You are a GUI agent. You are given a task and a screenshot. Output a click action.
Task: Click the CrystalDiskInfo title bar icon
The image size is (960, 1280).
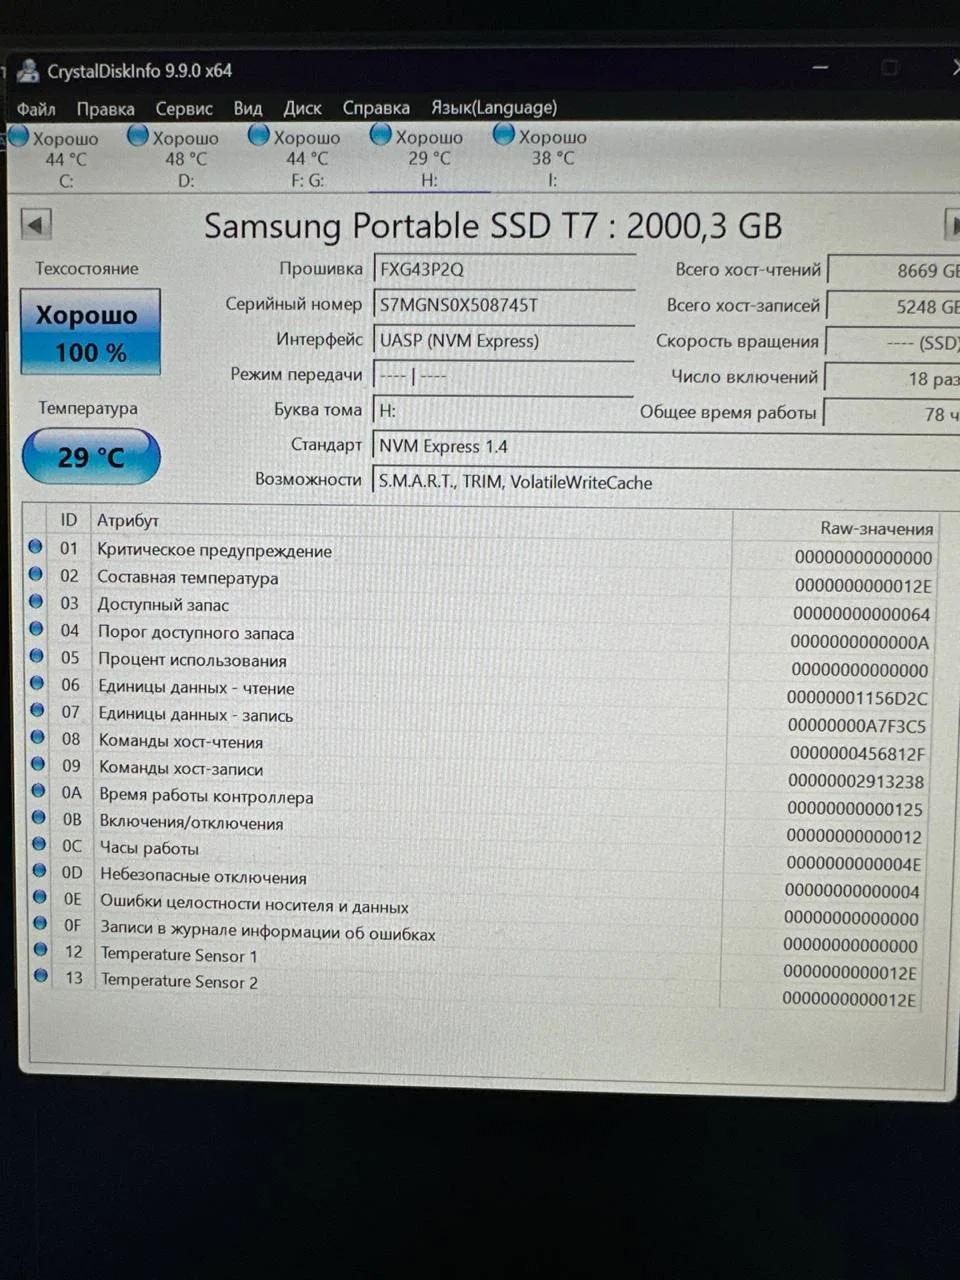pos(28,72)
